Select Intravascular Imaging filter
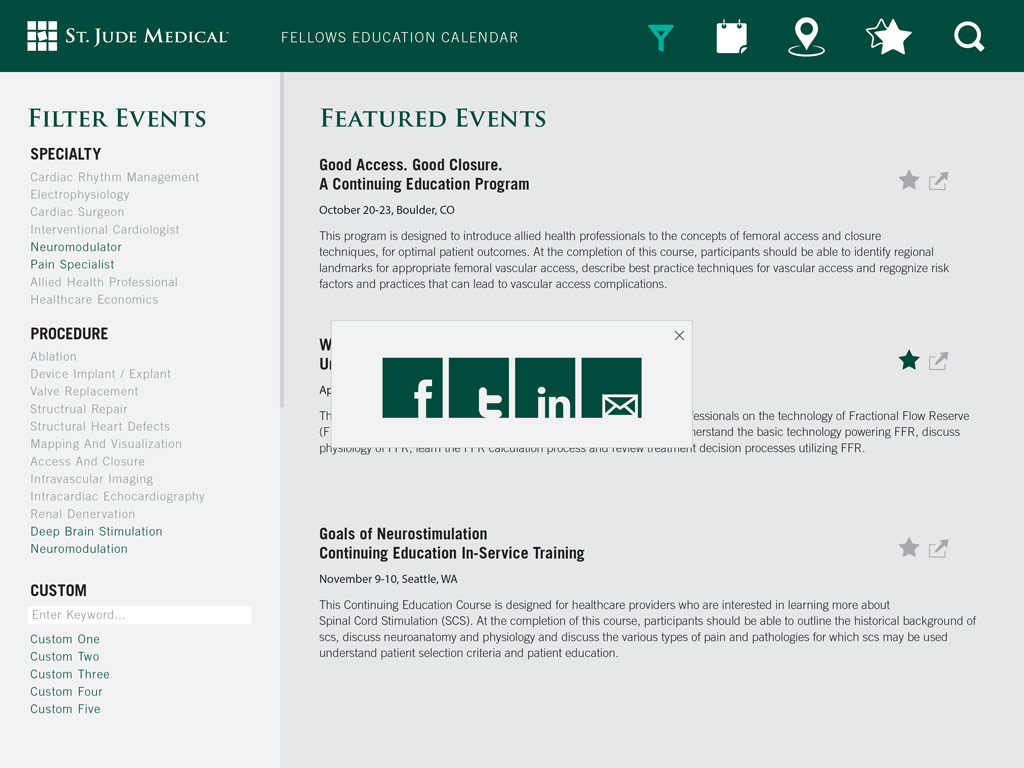Screen dimensions: 1024x768 [x=91, y=479]
